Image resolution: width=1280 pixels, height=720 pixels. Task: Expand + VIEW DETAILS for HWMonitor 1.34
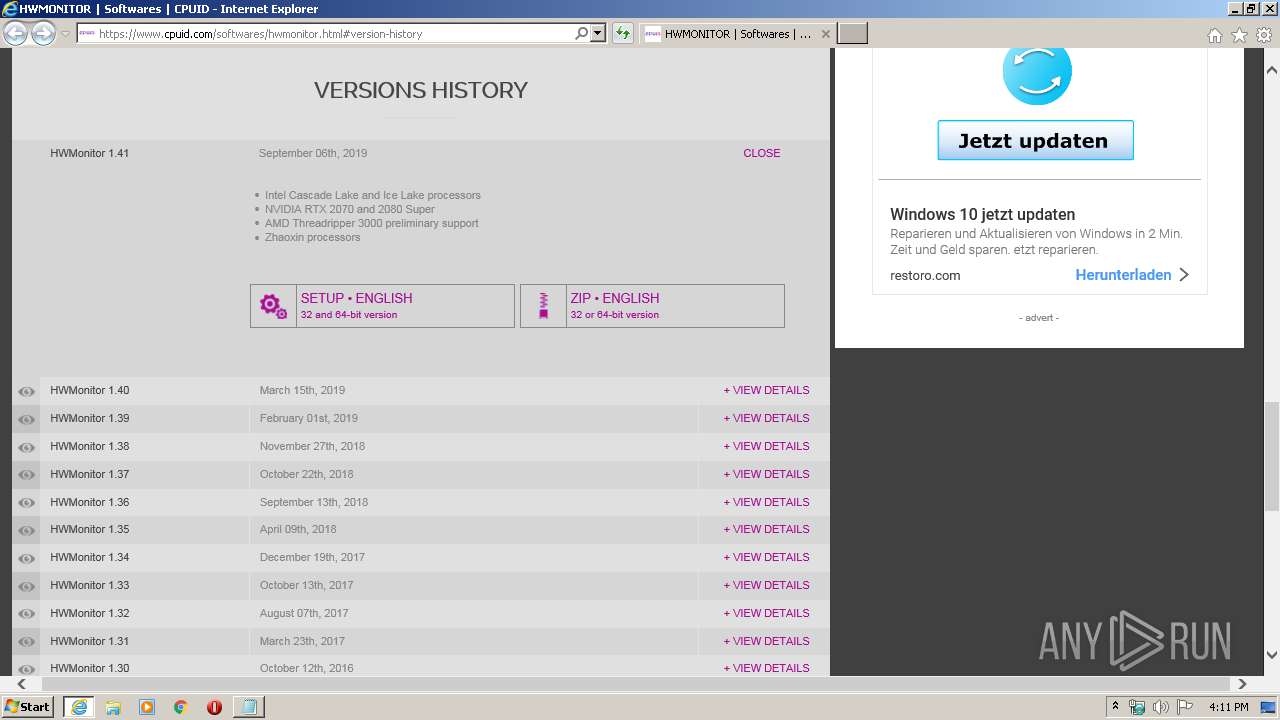click(766, 557)
